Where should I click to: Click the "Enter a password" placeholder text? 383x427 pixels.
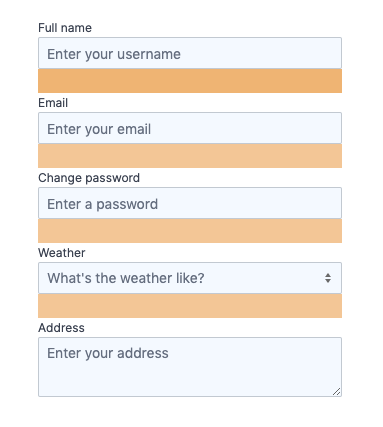click(x=103, y=204)
